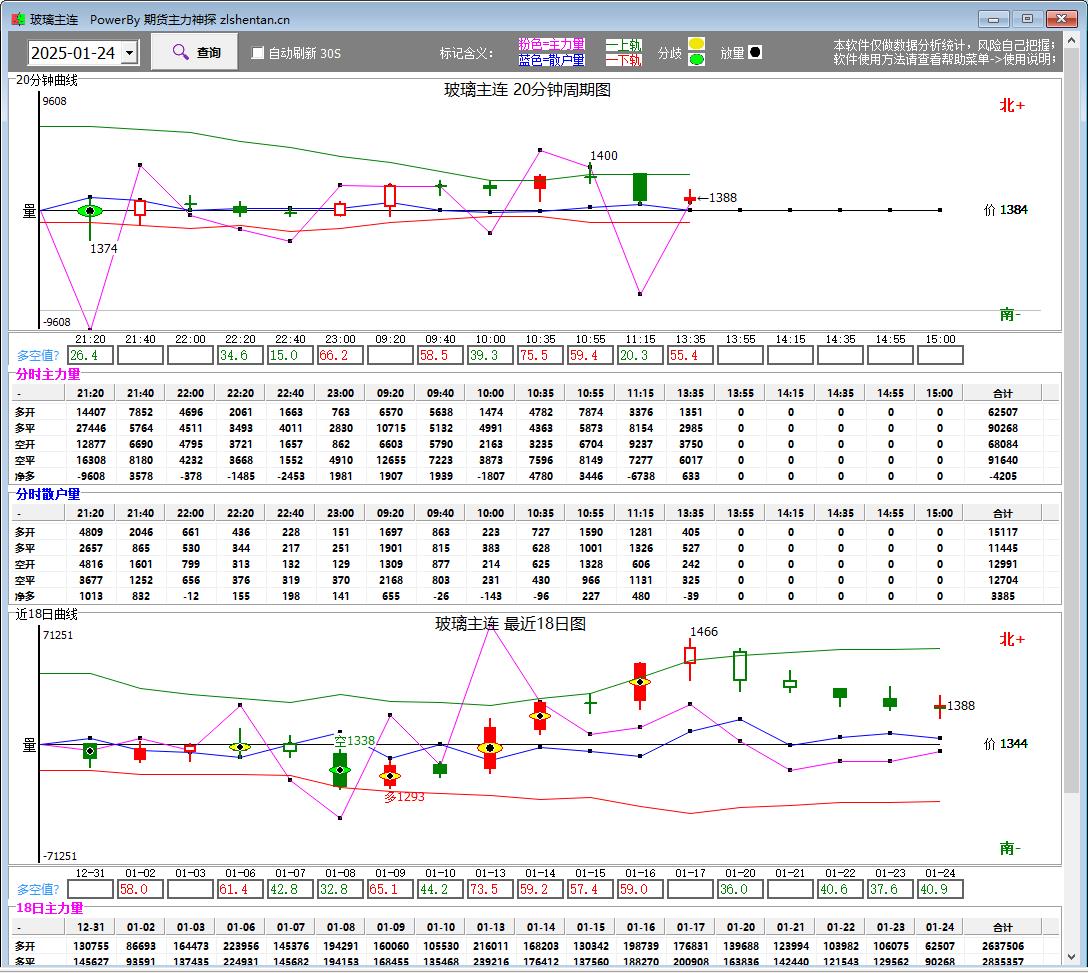Click the 18日主力量 section label
This screenshot has height=973, width=1088.
49,908
